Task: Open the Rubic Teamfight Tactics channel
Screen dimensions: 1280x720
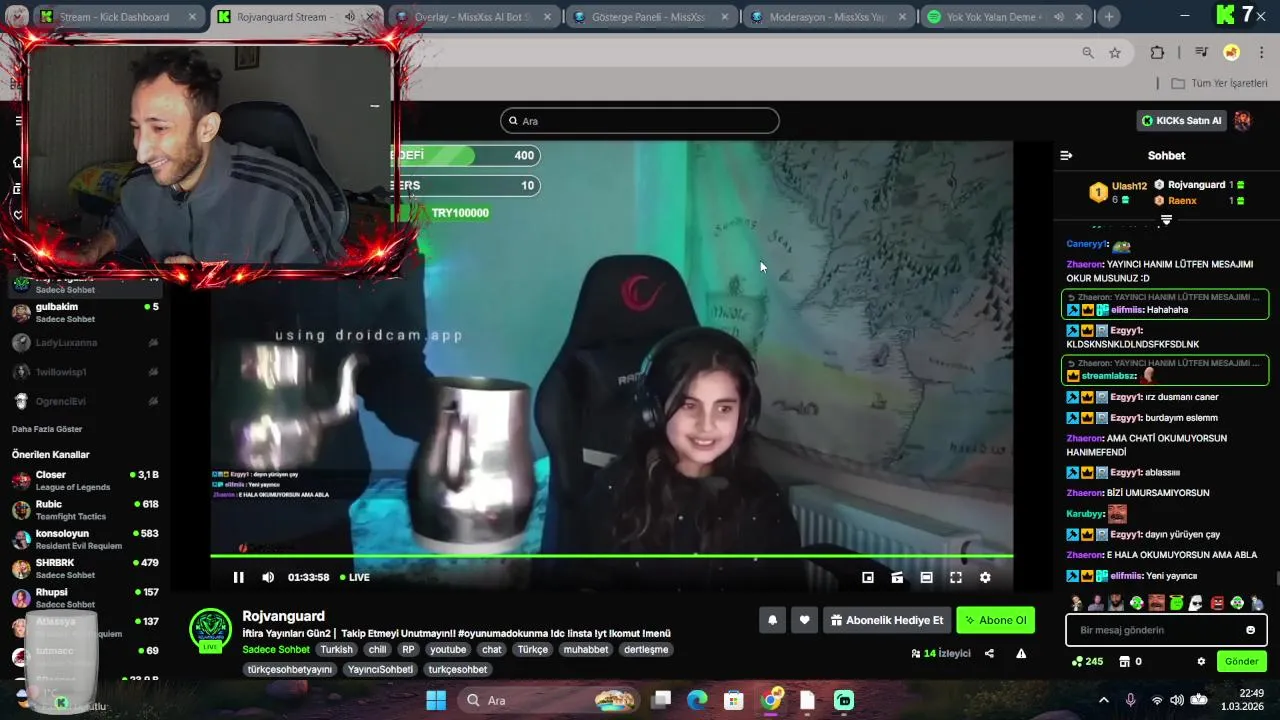Action: pyautogui.click(x=85, y=510)
